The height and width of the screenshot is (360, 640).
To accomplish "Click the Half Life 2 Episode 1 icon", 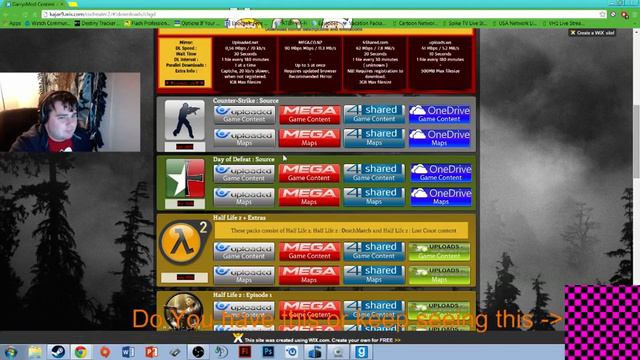I will 183,310.
